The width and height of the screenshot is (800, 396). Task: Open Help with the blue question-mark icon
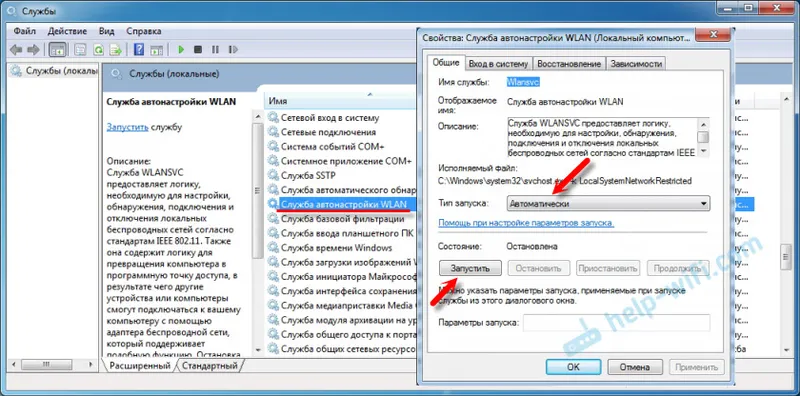(138, 50)
